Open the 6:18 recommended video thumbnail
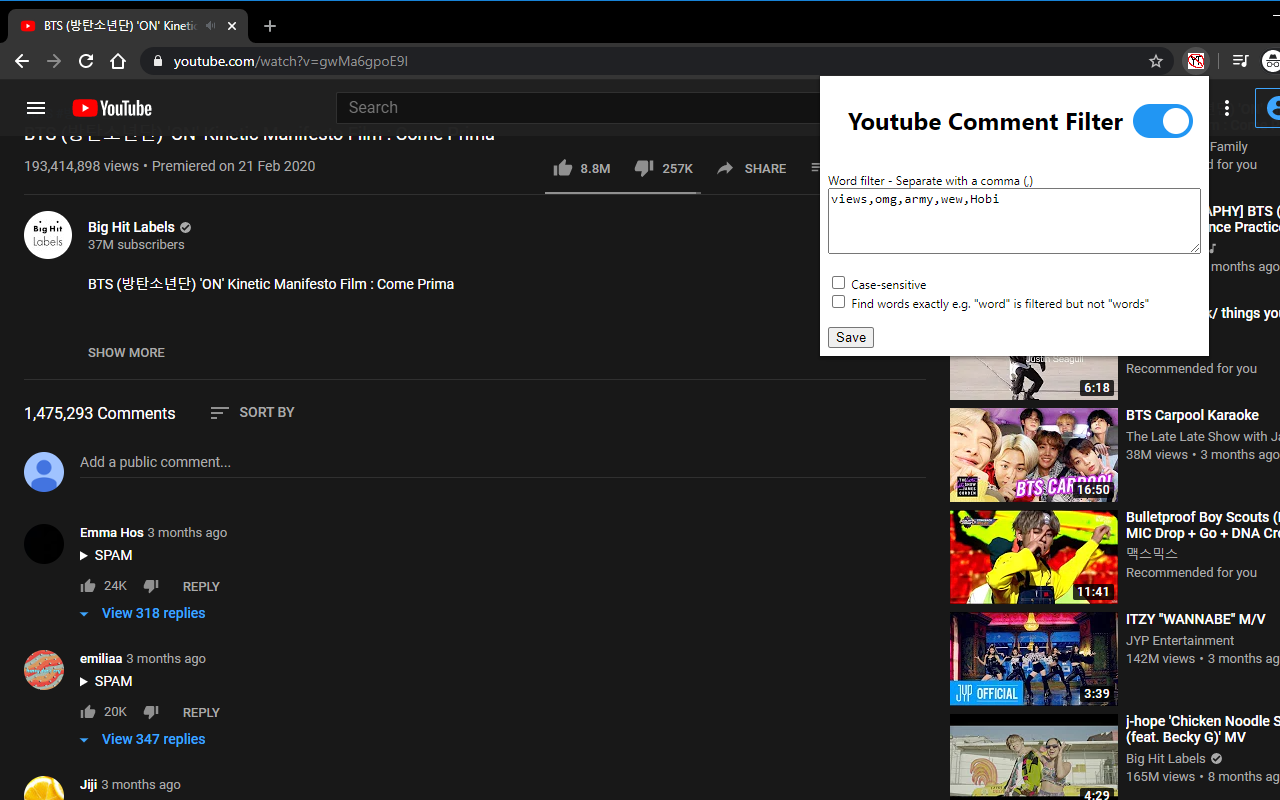 point(1034,378)
